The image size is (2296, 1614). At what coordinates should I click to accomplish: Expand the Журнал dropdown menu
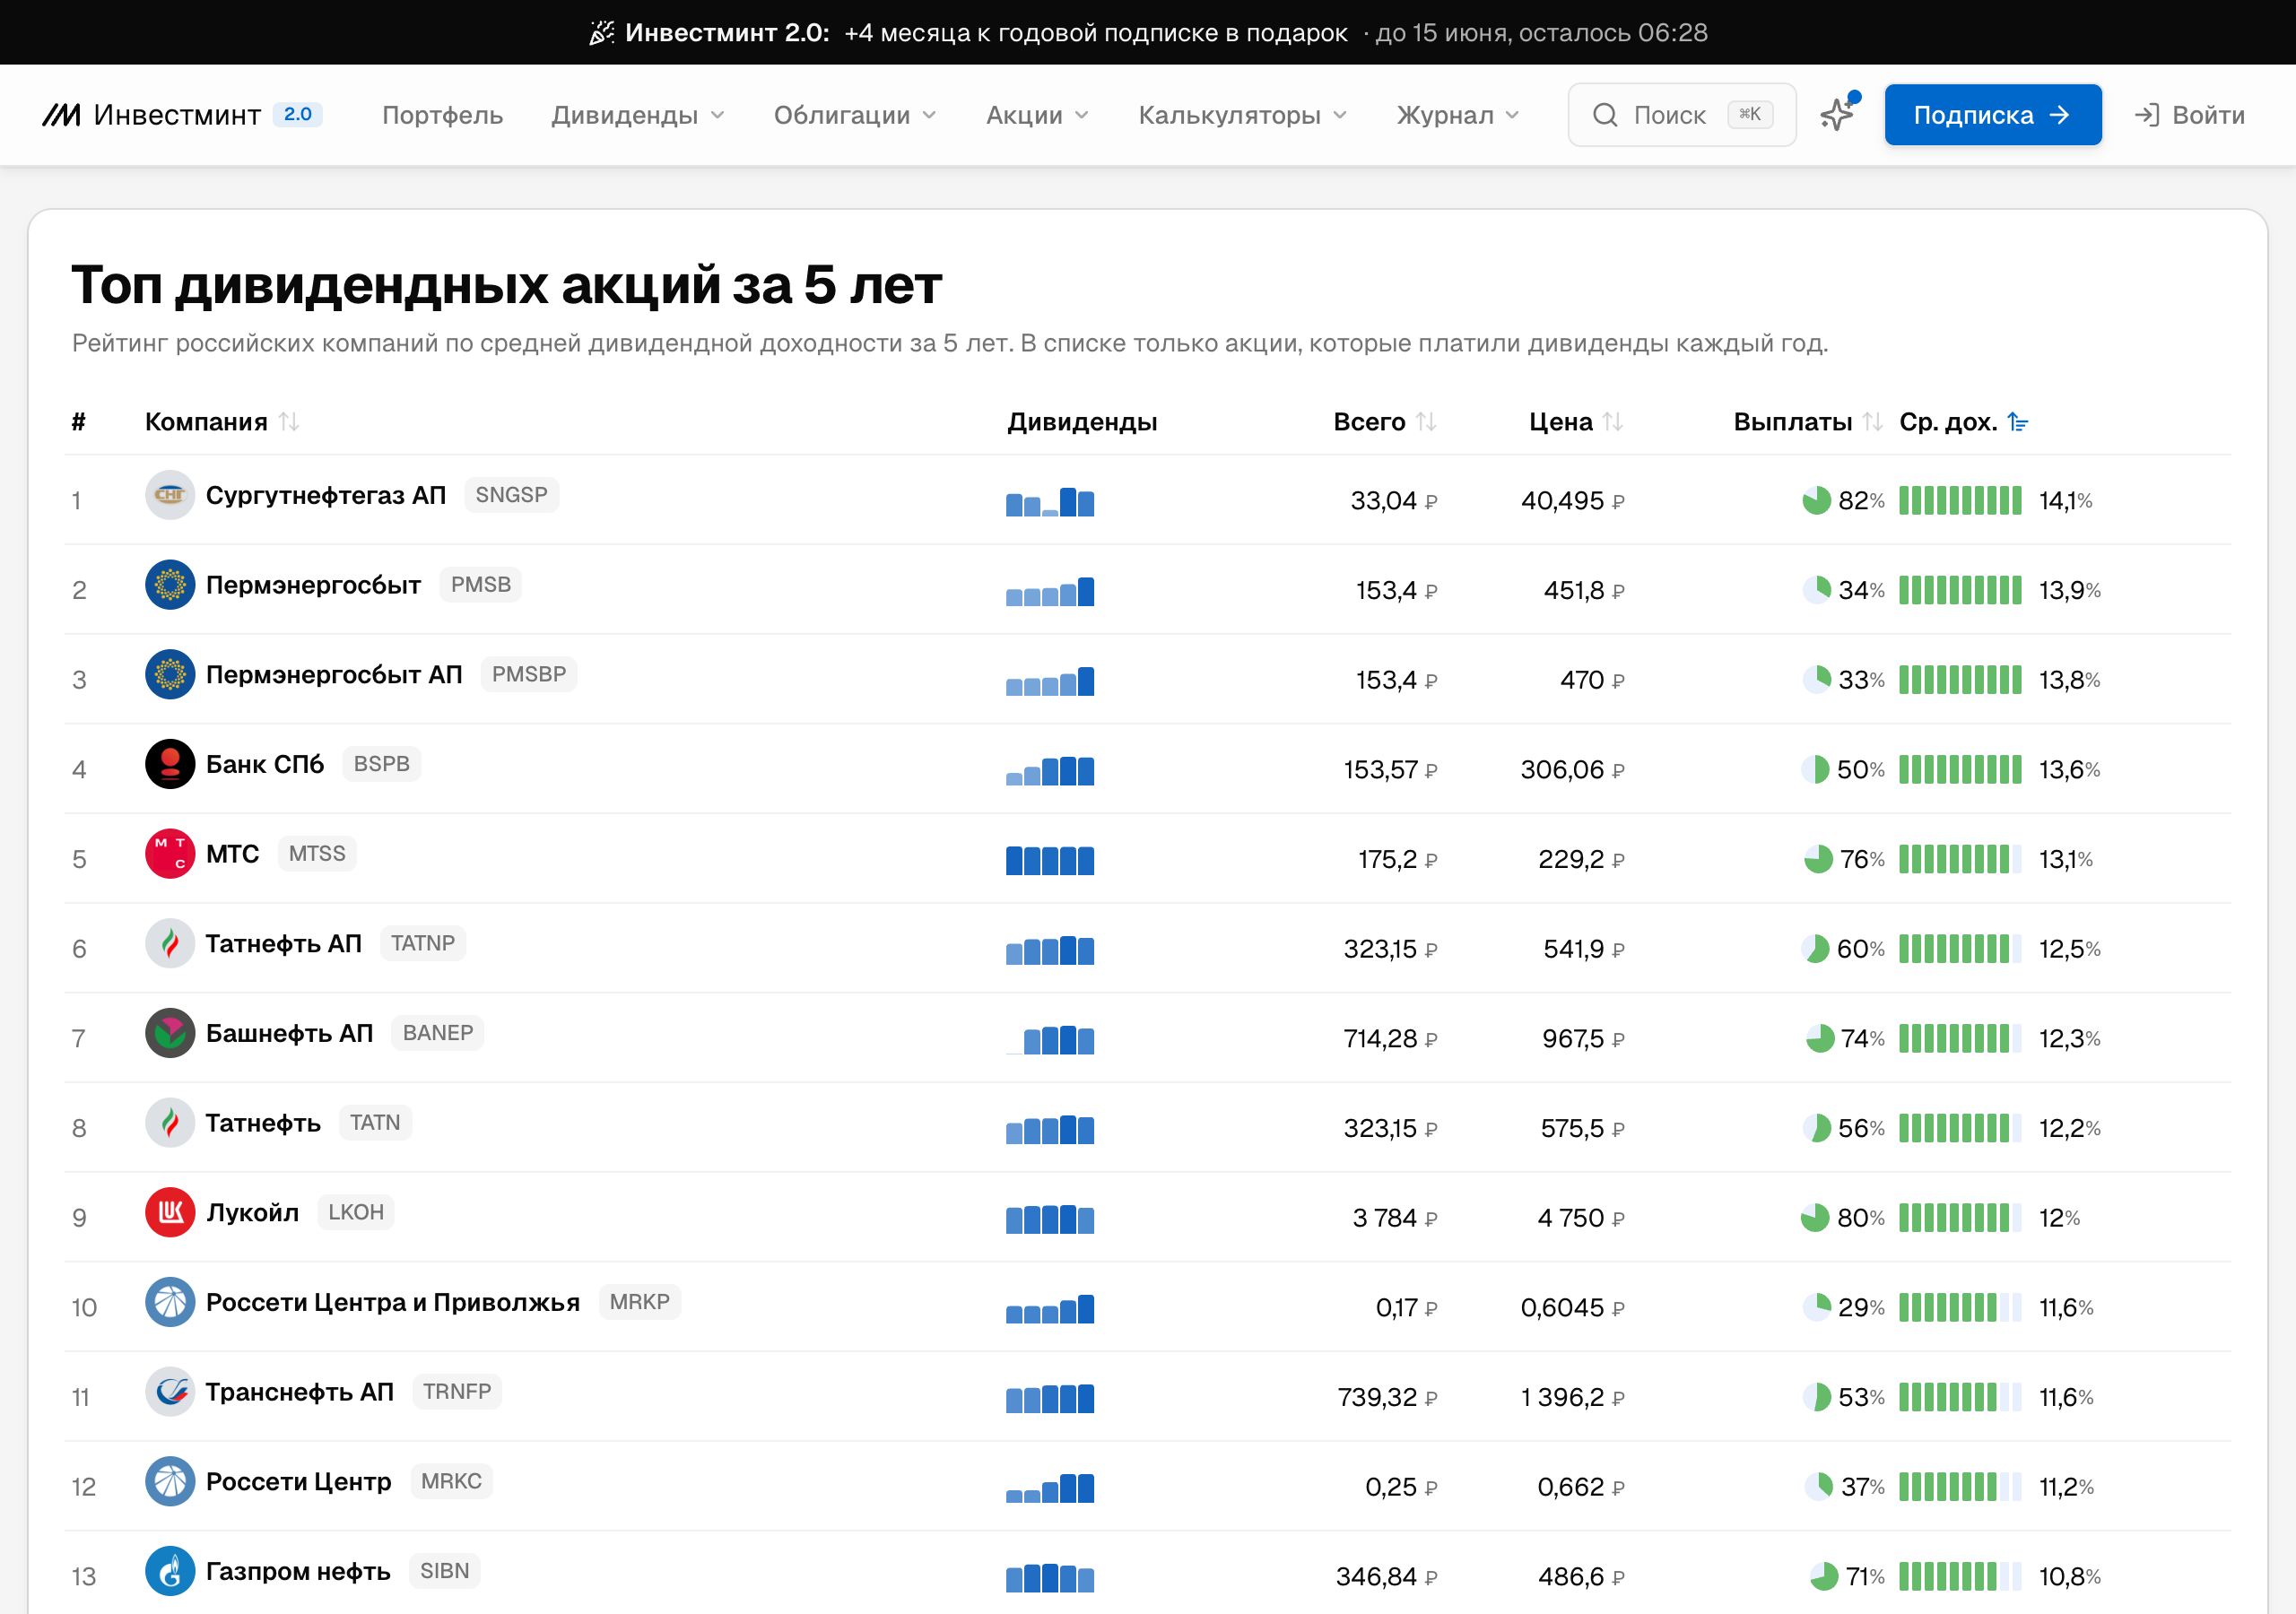click(1458, 115)
